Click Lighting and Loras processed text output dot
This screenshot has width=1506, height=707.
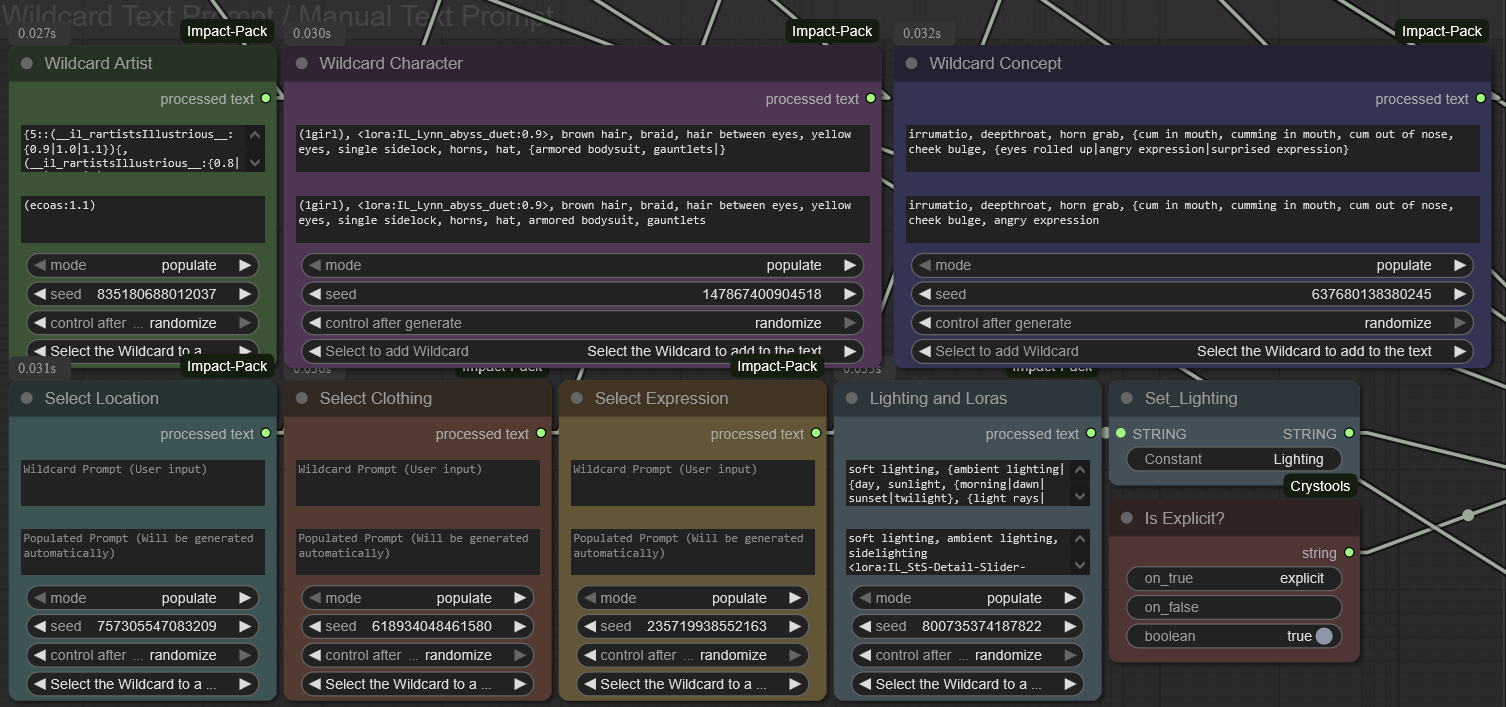point(1091,434)
